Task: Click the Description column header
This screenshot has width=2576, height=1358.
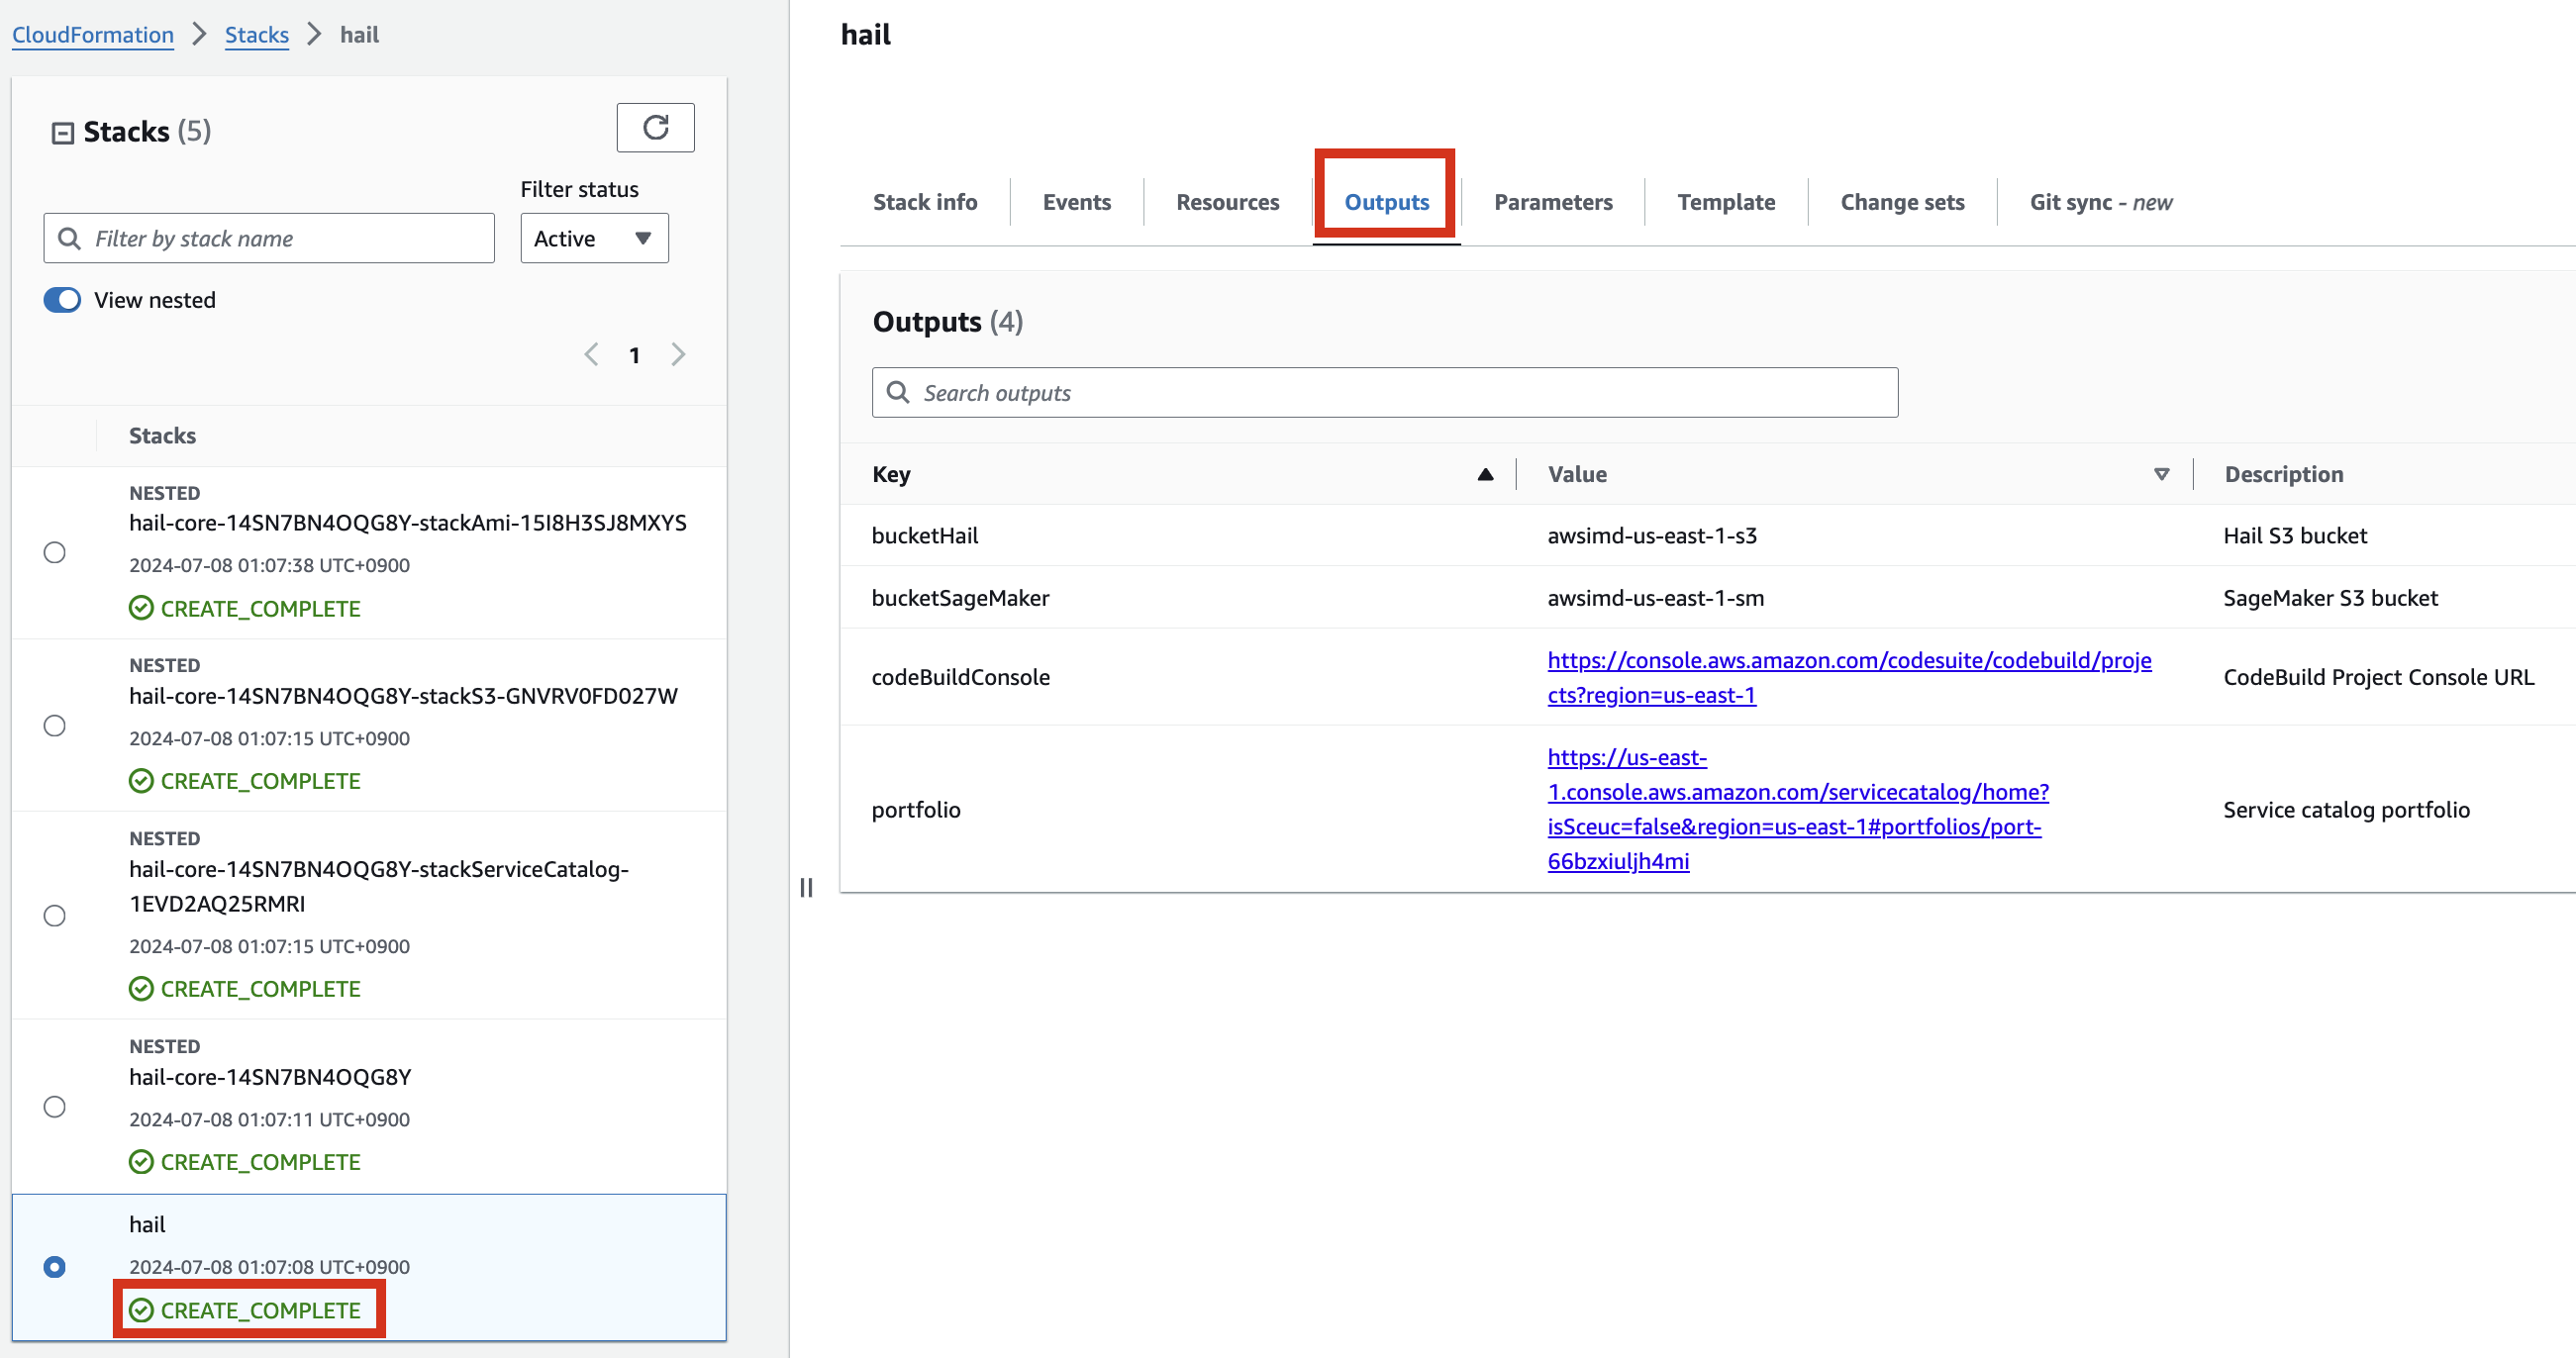Action: pyautogui.click(x=2283, y=474)
